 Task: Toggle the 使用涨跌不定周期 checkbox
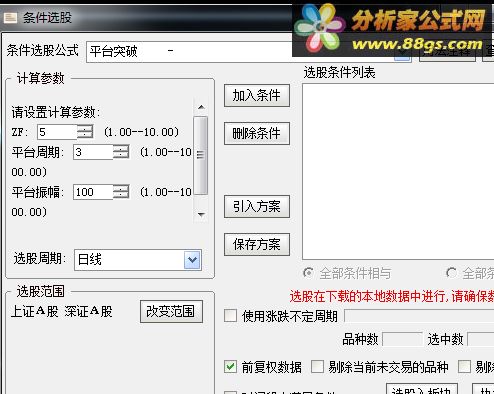coord(231,316)
